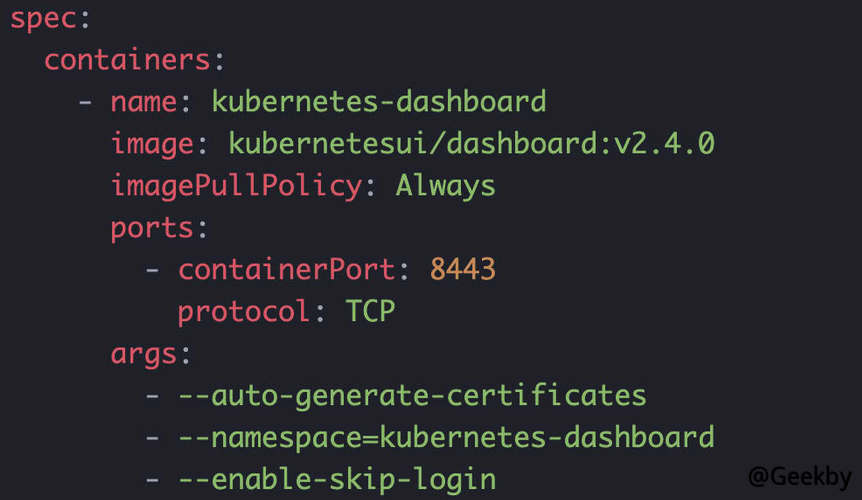The height and width of the screenshot is (500, 862).
Task: Click the list dash before 'containerPort'
Action: (x=152, y=270)
